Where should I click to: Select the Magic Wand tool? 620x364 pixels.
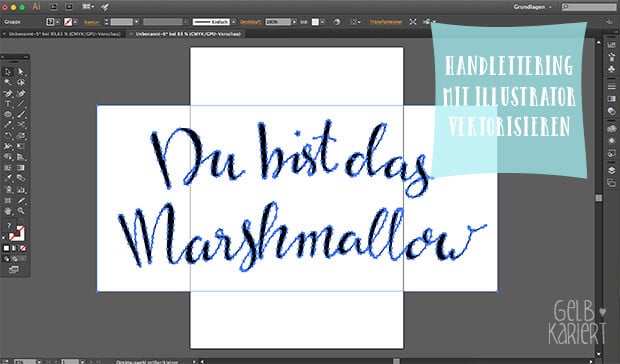(8, 83)
